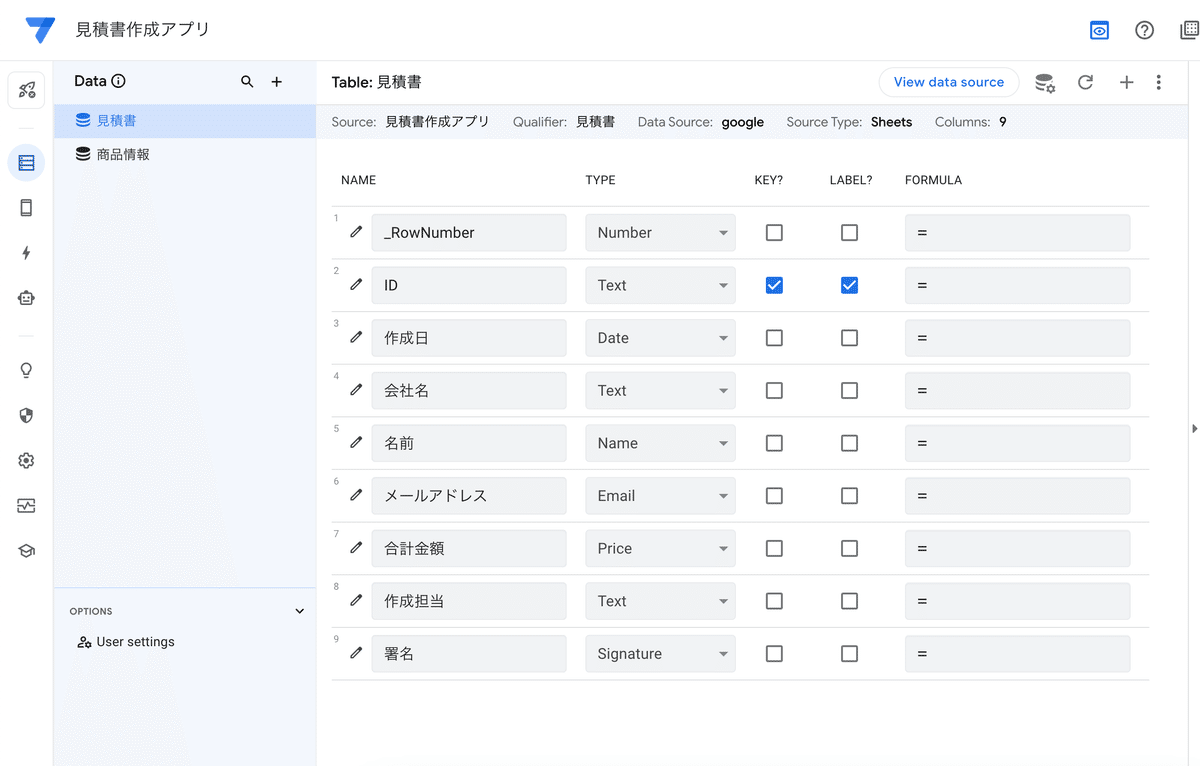Check KEY checkbox for 署名
The width and height of the screenshot is (1200, 766).
coord(774,653)
